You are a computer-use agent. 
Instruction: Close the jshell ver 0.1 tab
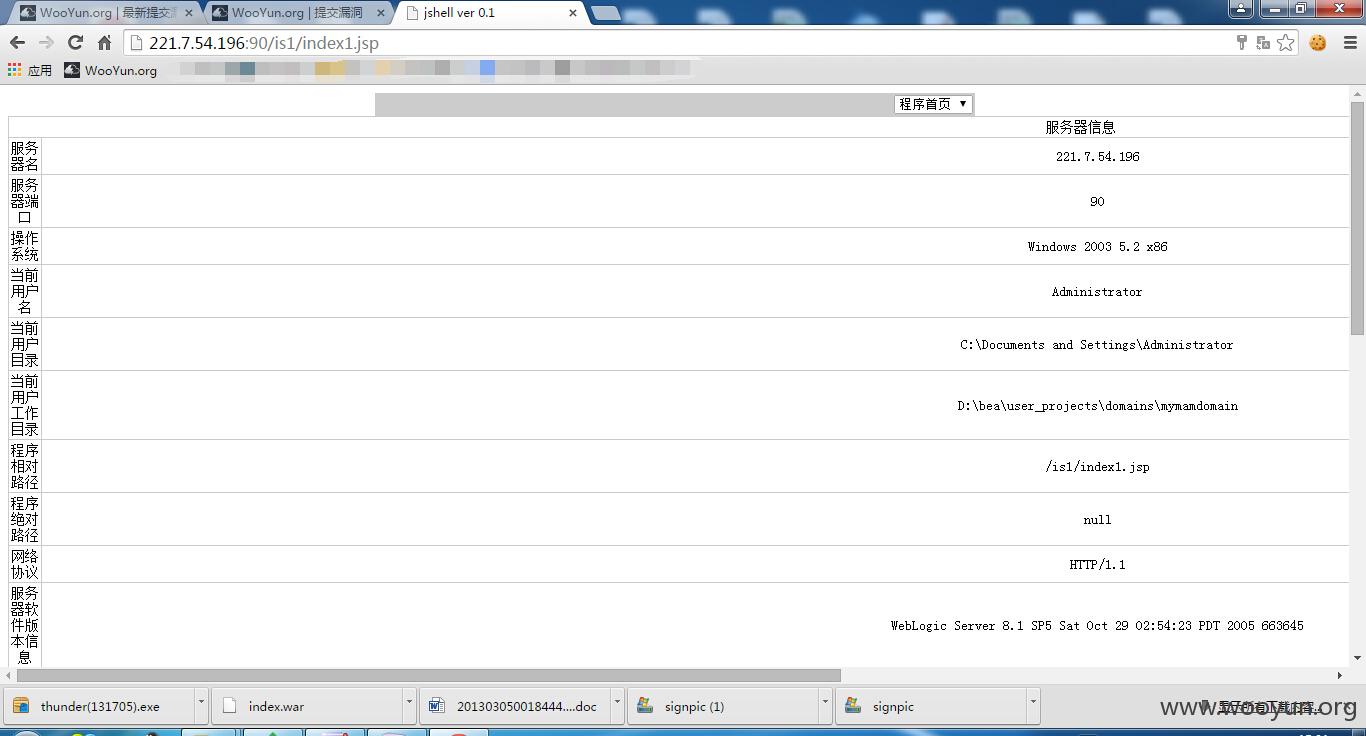pyautogui.click(x=573, y=13)
